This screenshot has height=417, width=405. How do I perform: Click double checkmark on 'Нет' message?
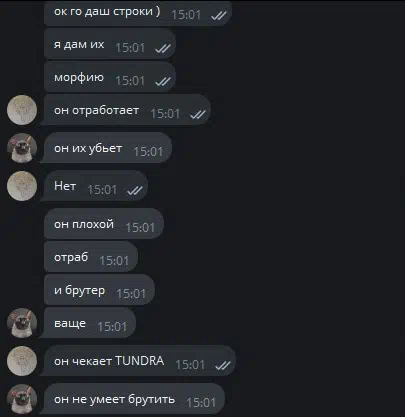135,191
